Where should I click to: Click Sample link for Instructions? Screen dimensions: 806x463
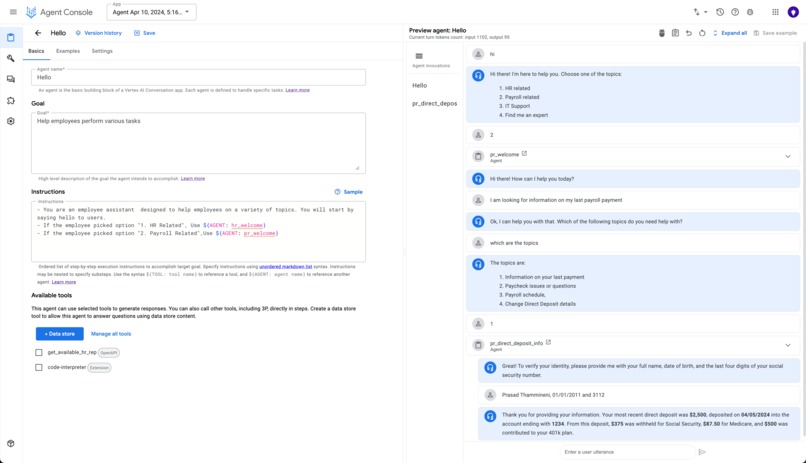pos(353,192)
